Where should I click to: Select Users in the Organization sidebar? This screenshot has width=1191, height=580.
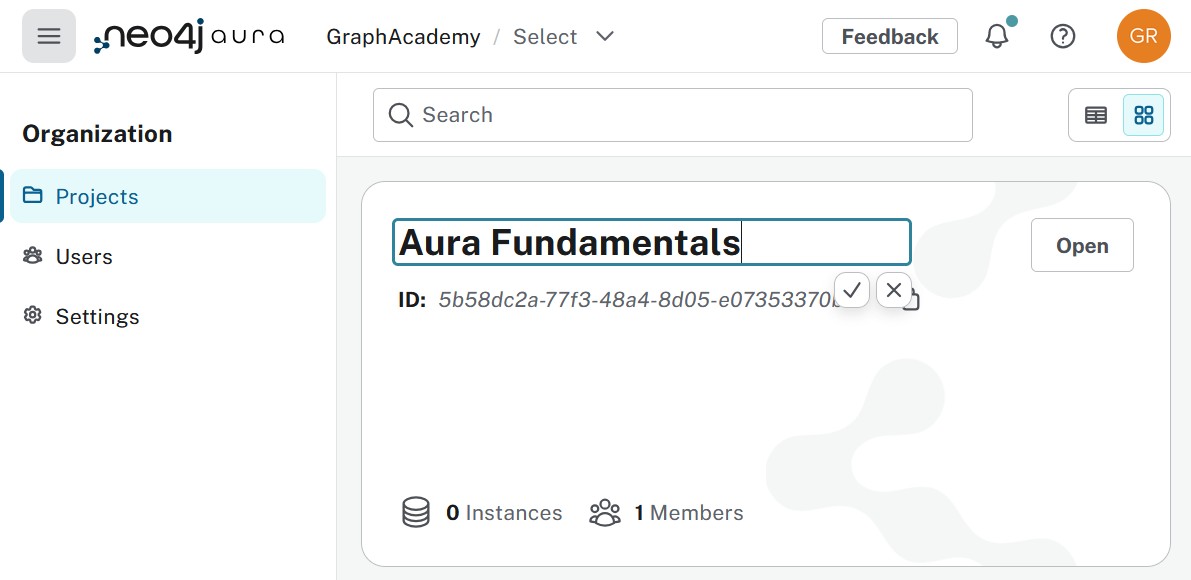84,256
